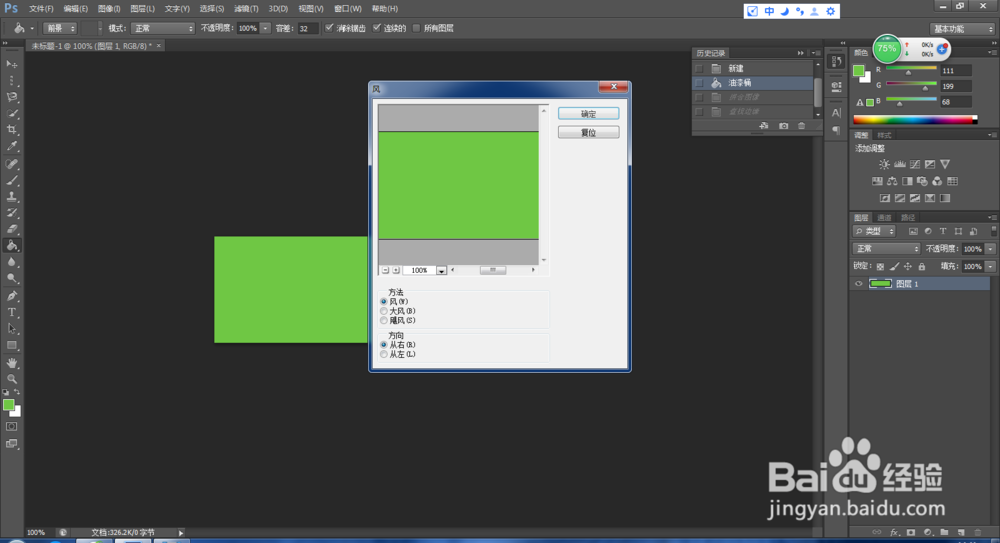Open the 图像(I) menu
This screenshot has width=1000, height=543.
coord(109,9)
